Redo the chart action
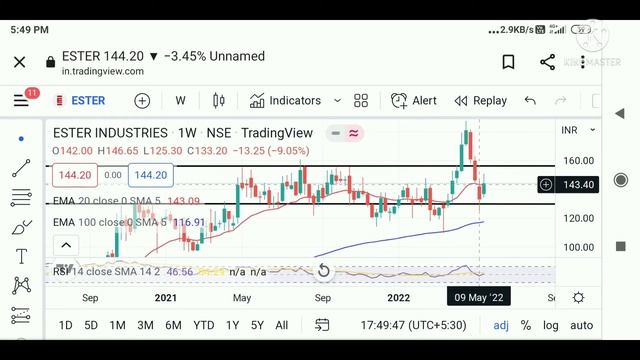 click(x=561, y=100)
